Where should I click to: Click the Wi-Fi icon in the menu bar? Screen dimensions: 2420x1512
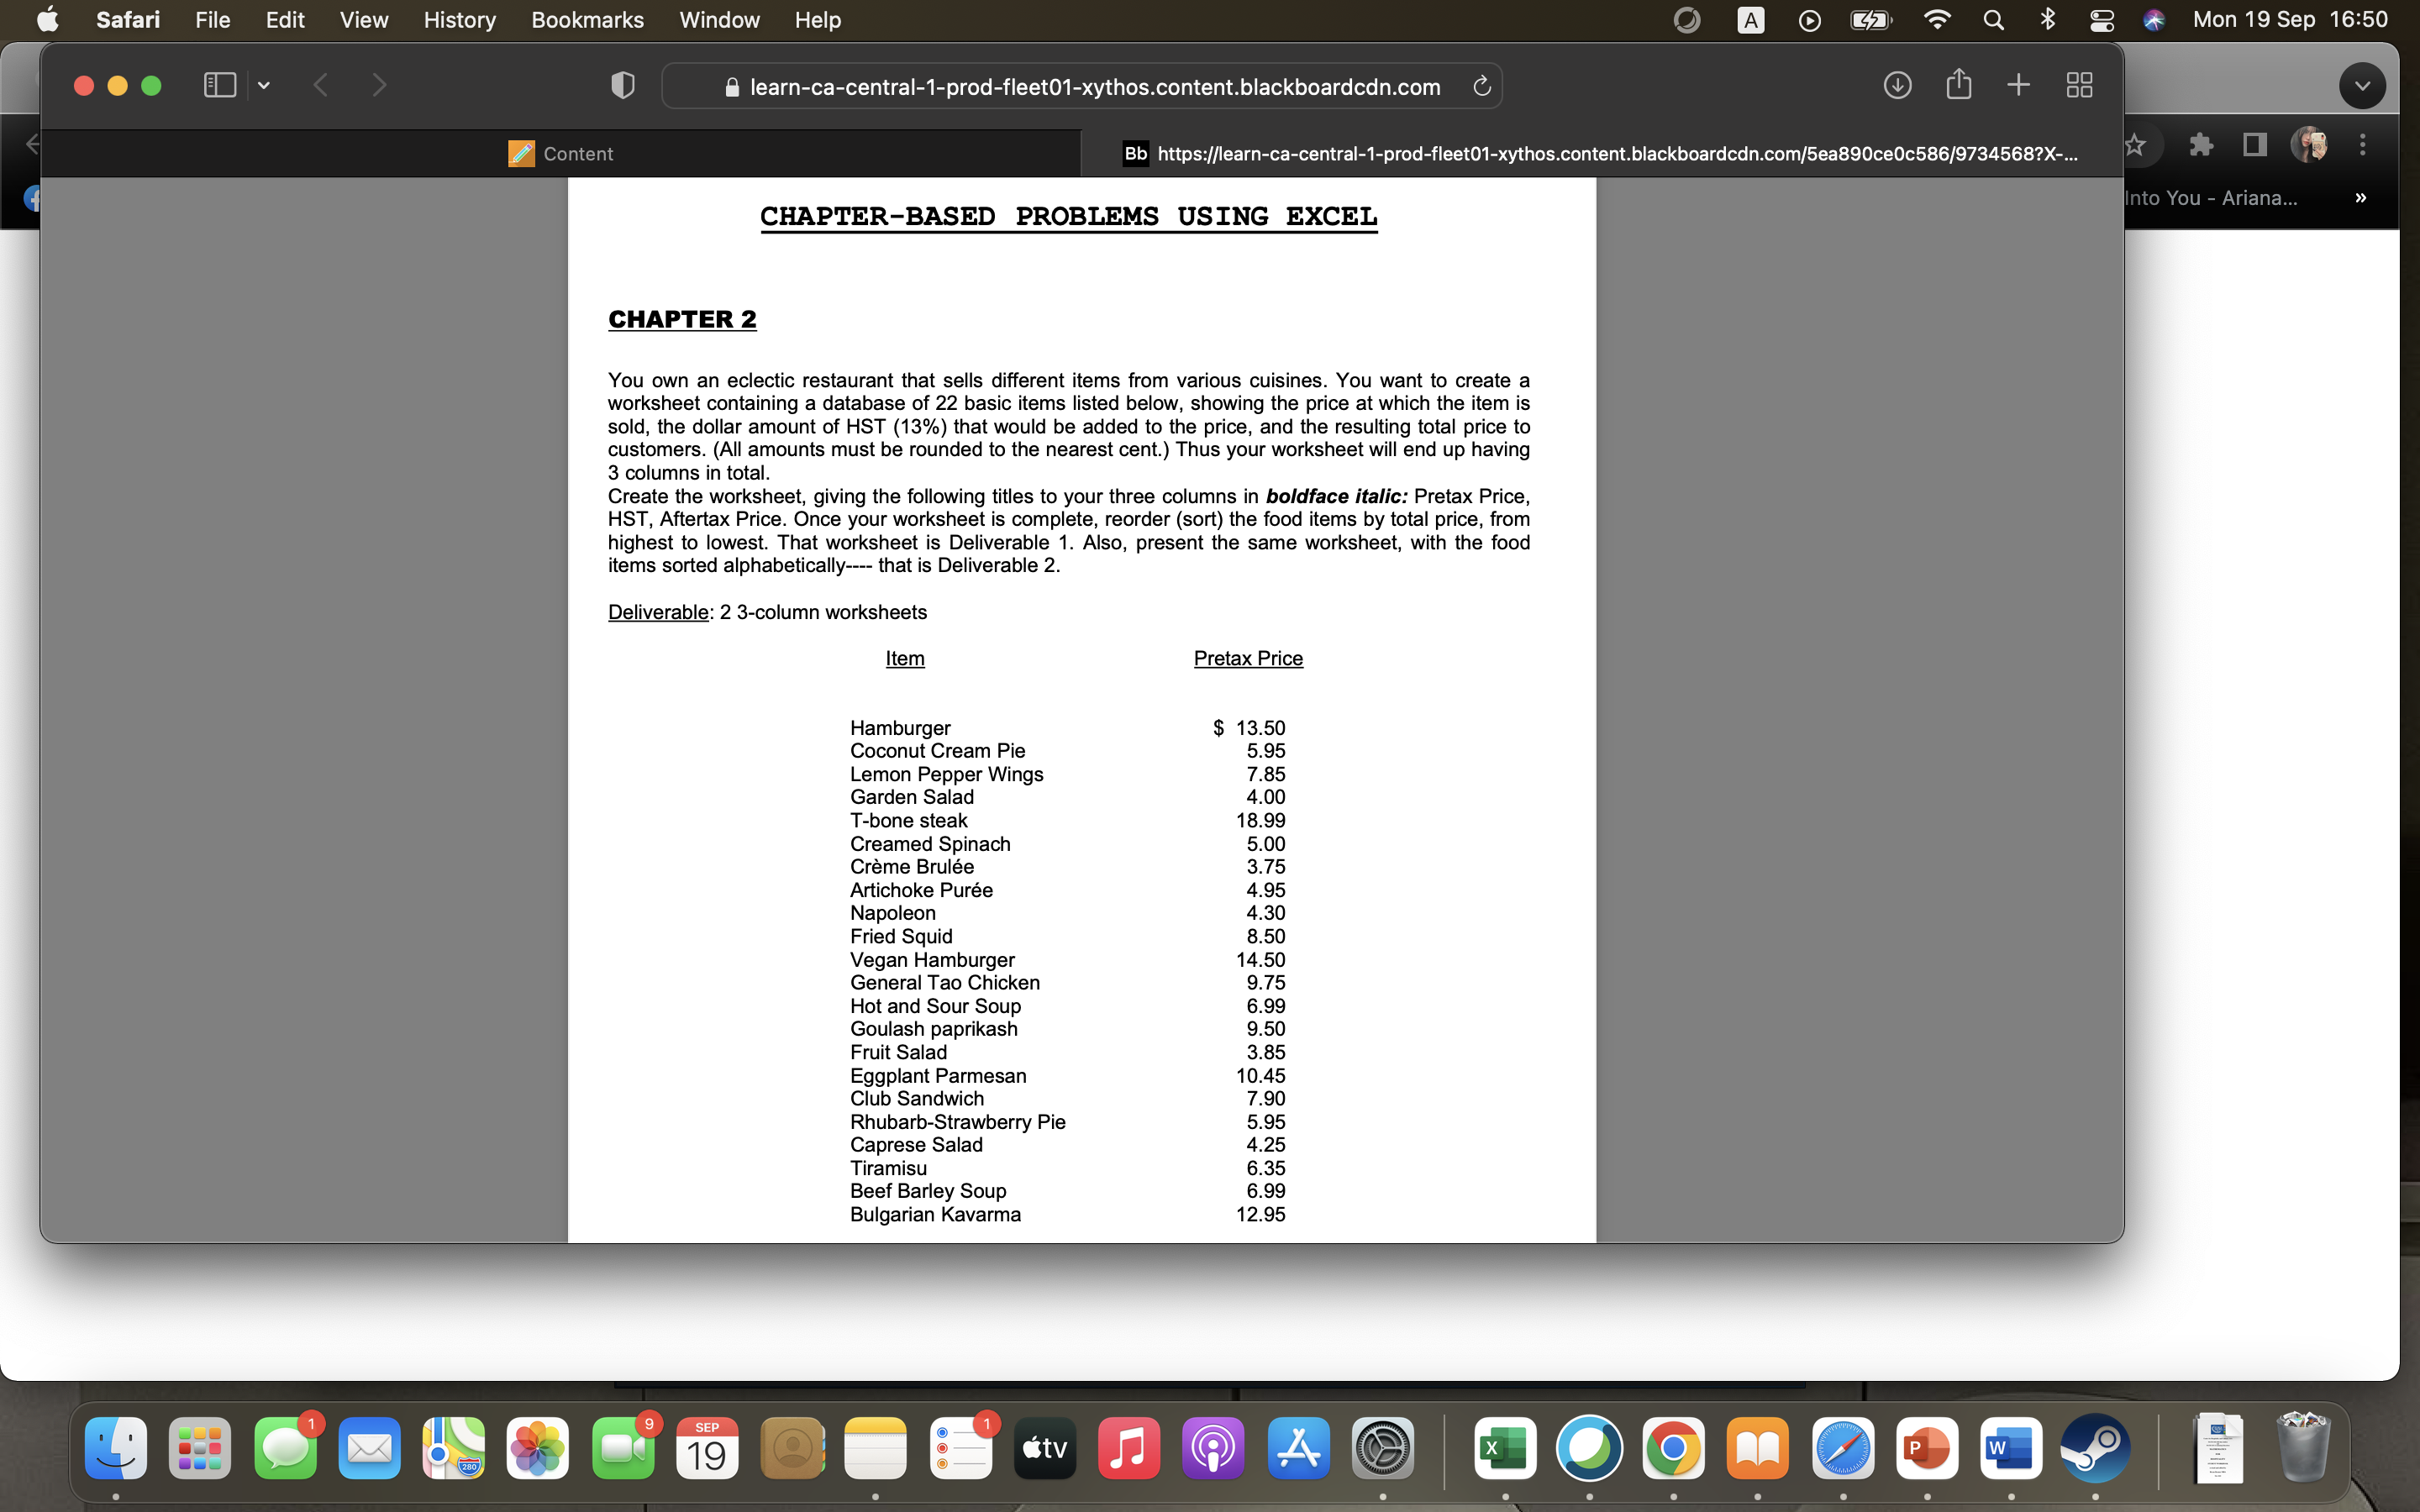pos(1937,19)
